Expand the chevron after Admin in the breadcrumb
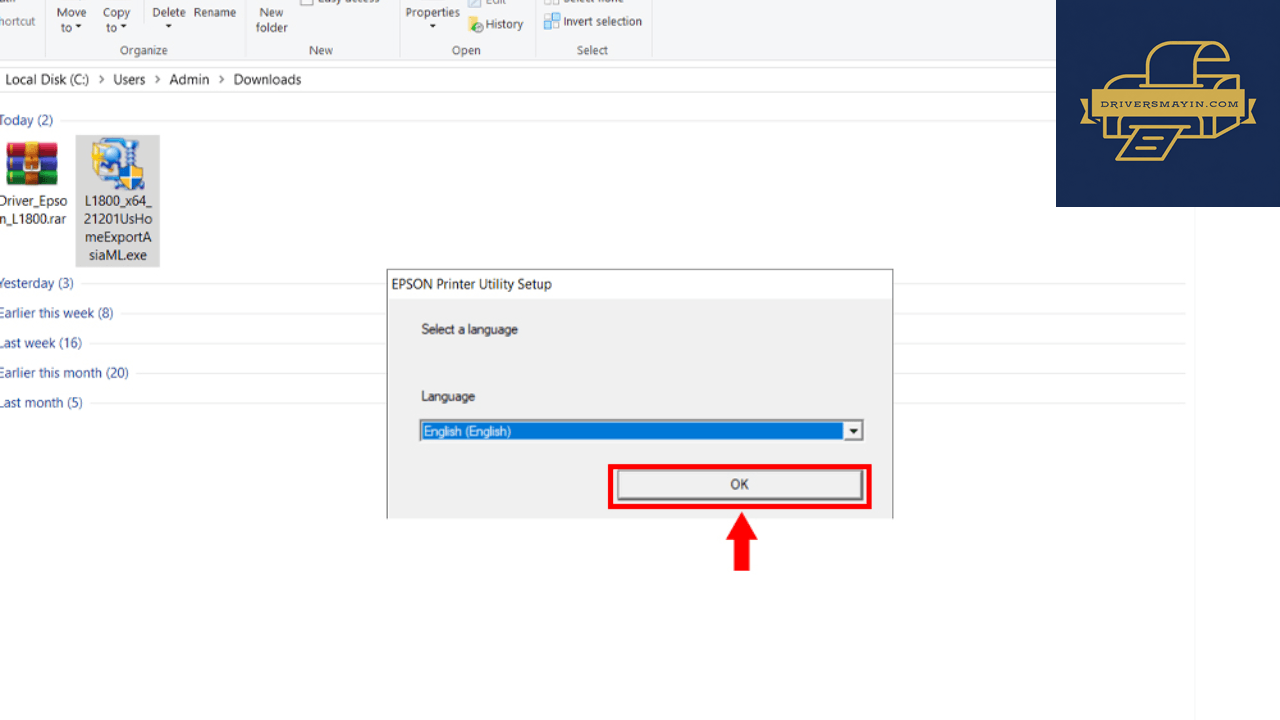The height and width of the screenshot is (720, 1280). point(222,79)
